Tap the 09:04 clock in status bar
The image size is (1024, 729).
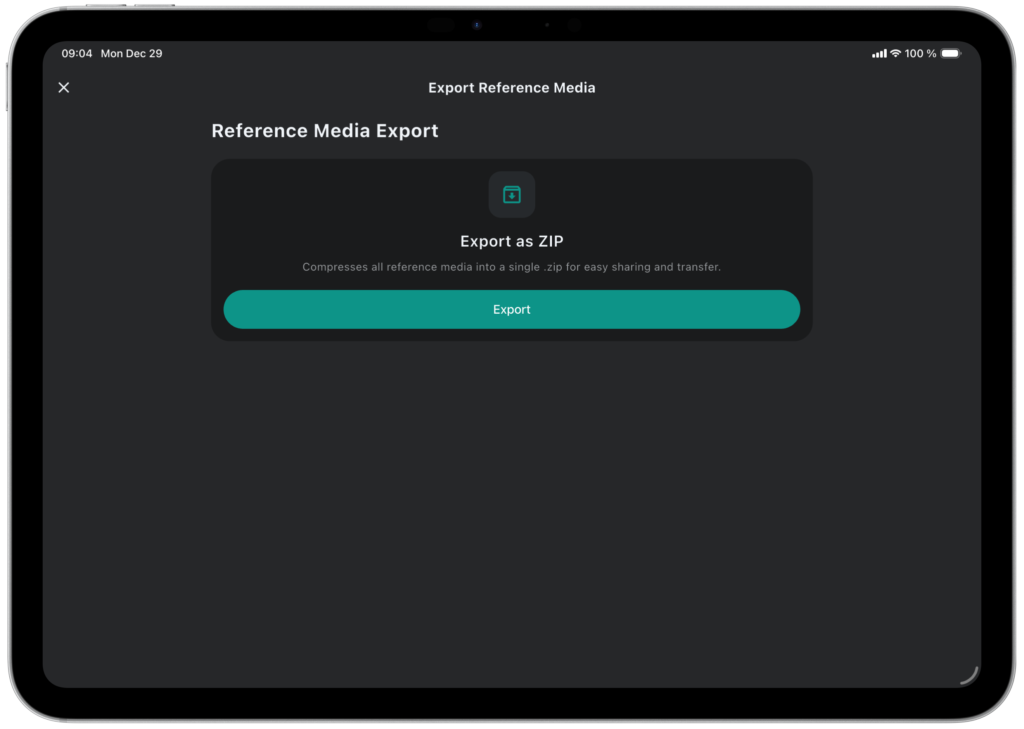click(77, 54)
